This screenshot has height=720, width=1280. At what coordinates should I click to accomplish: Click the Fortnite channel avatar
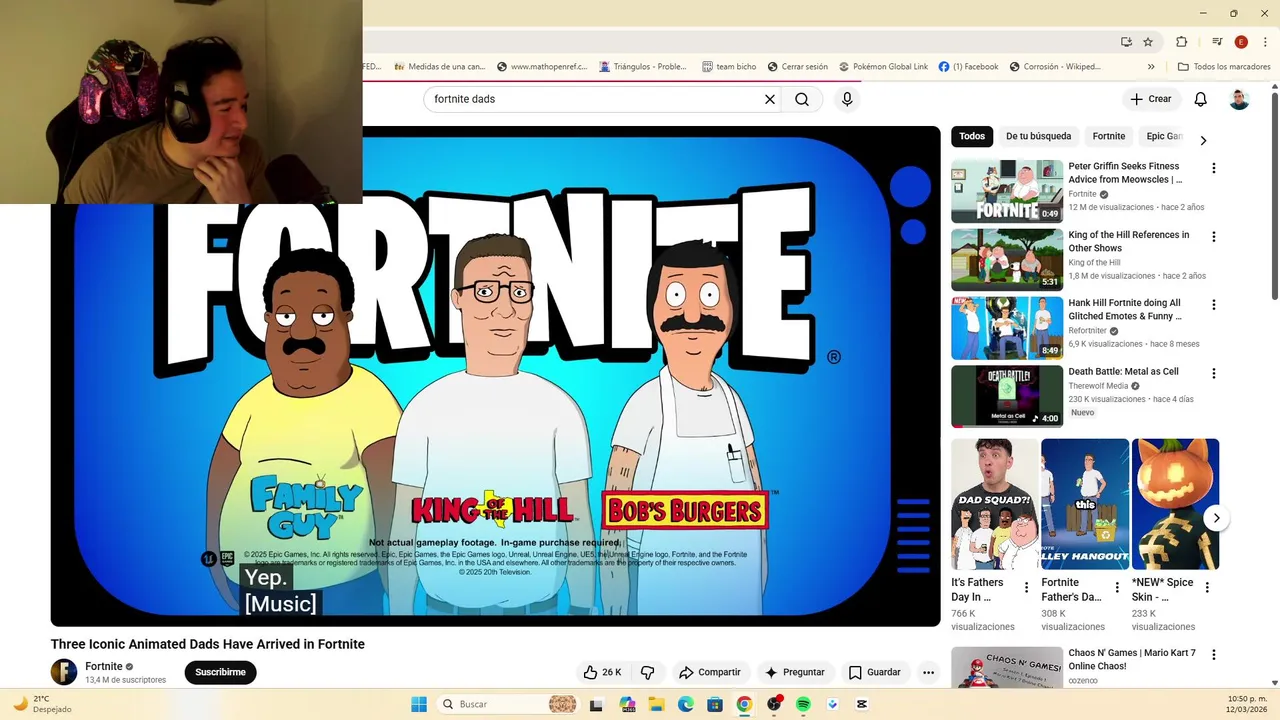(x=64, y=672)
